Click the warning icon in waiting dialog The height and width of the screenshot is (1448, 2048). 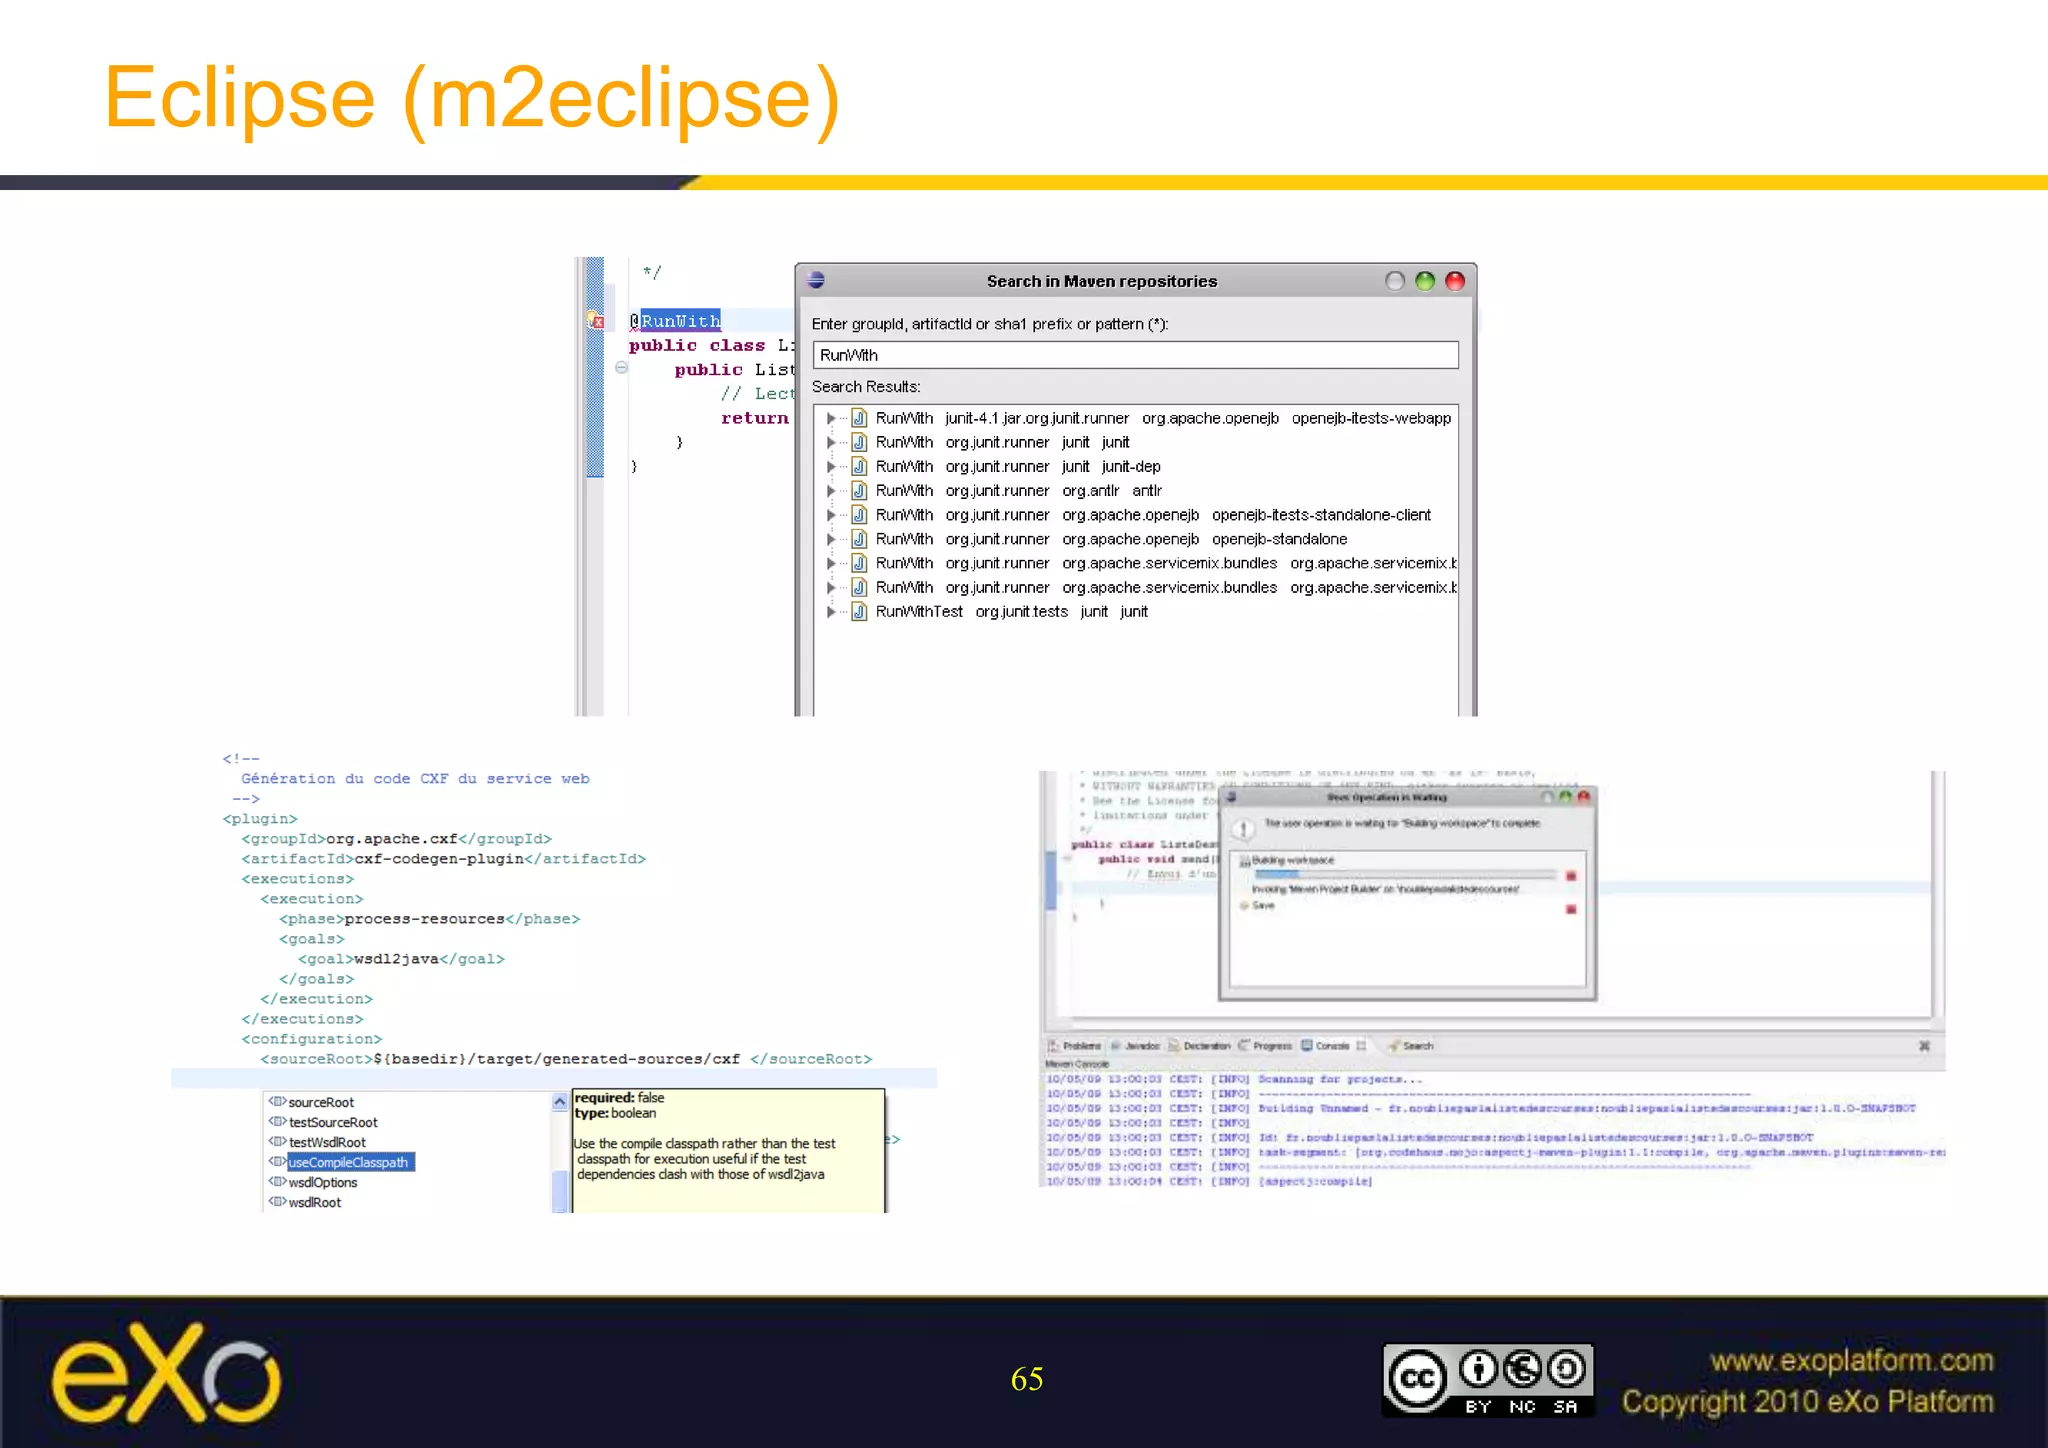(x=1243, y=828)
